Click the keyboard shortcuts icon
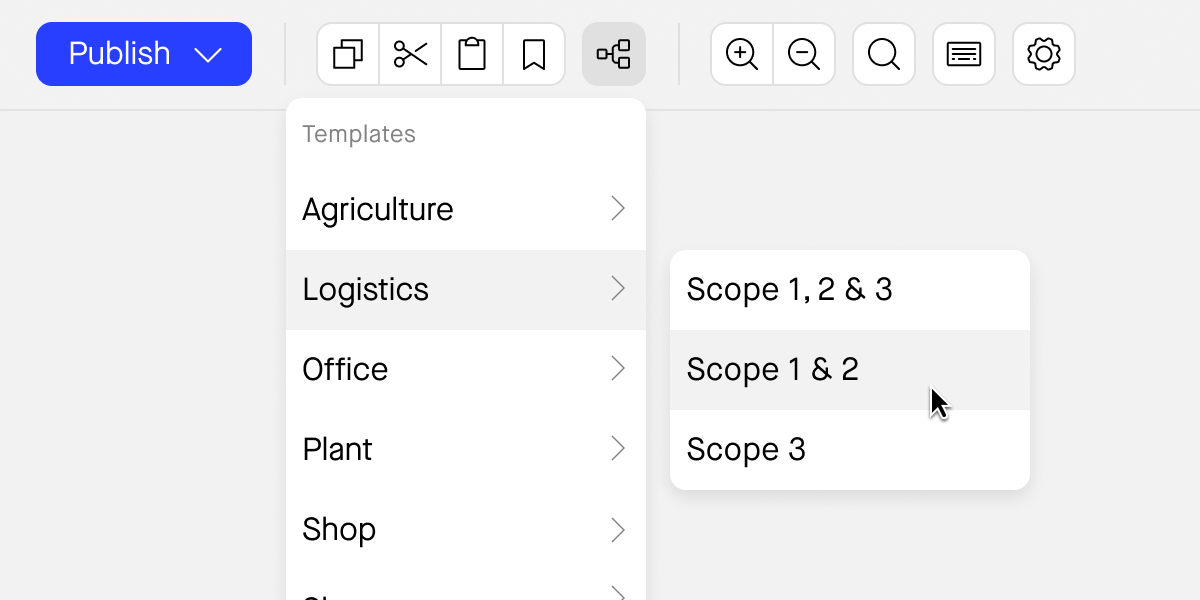 (964, 54)
